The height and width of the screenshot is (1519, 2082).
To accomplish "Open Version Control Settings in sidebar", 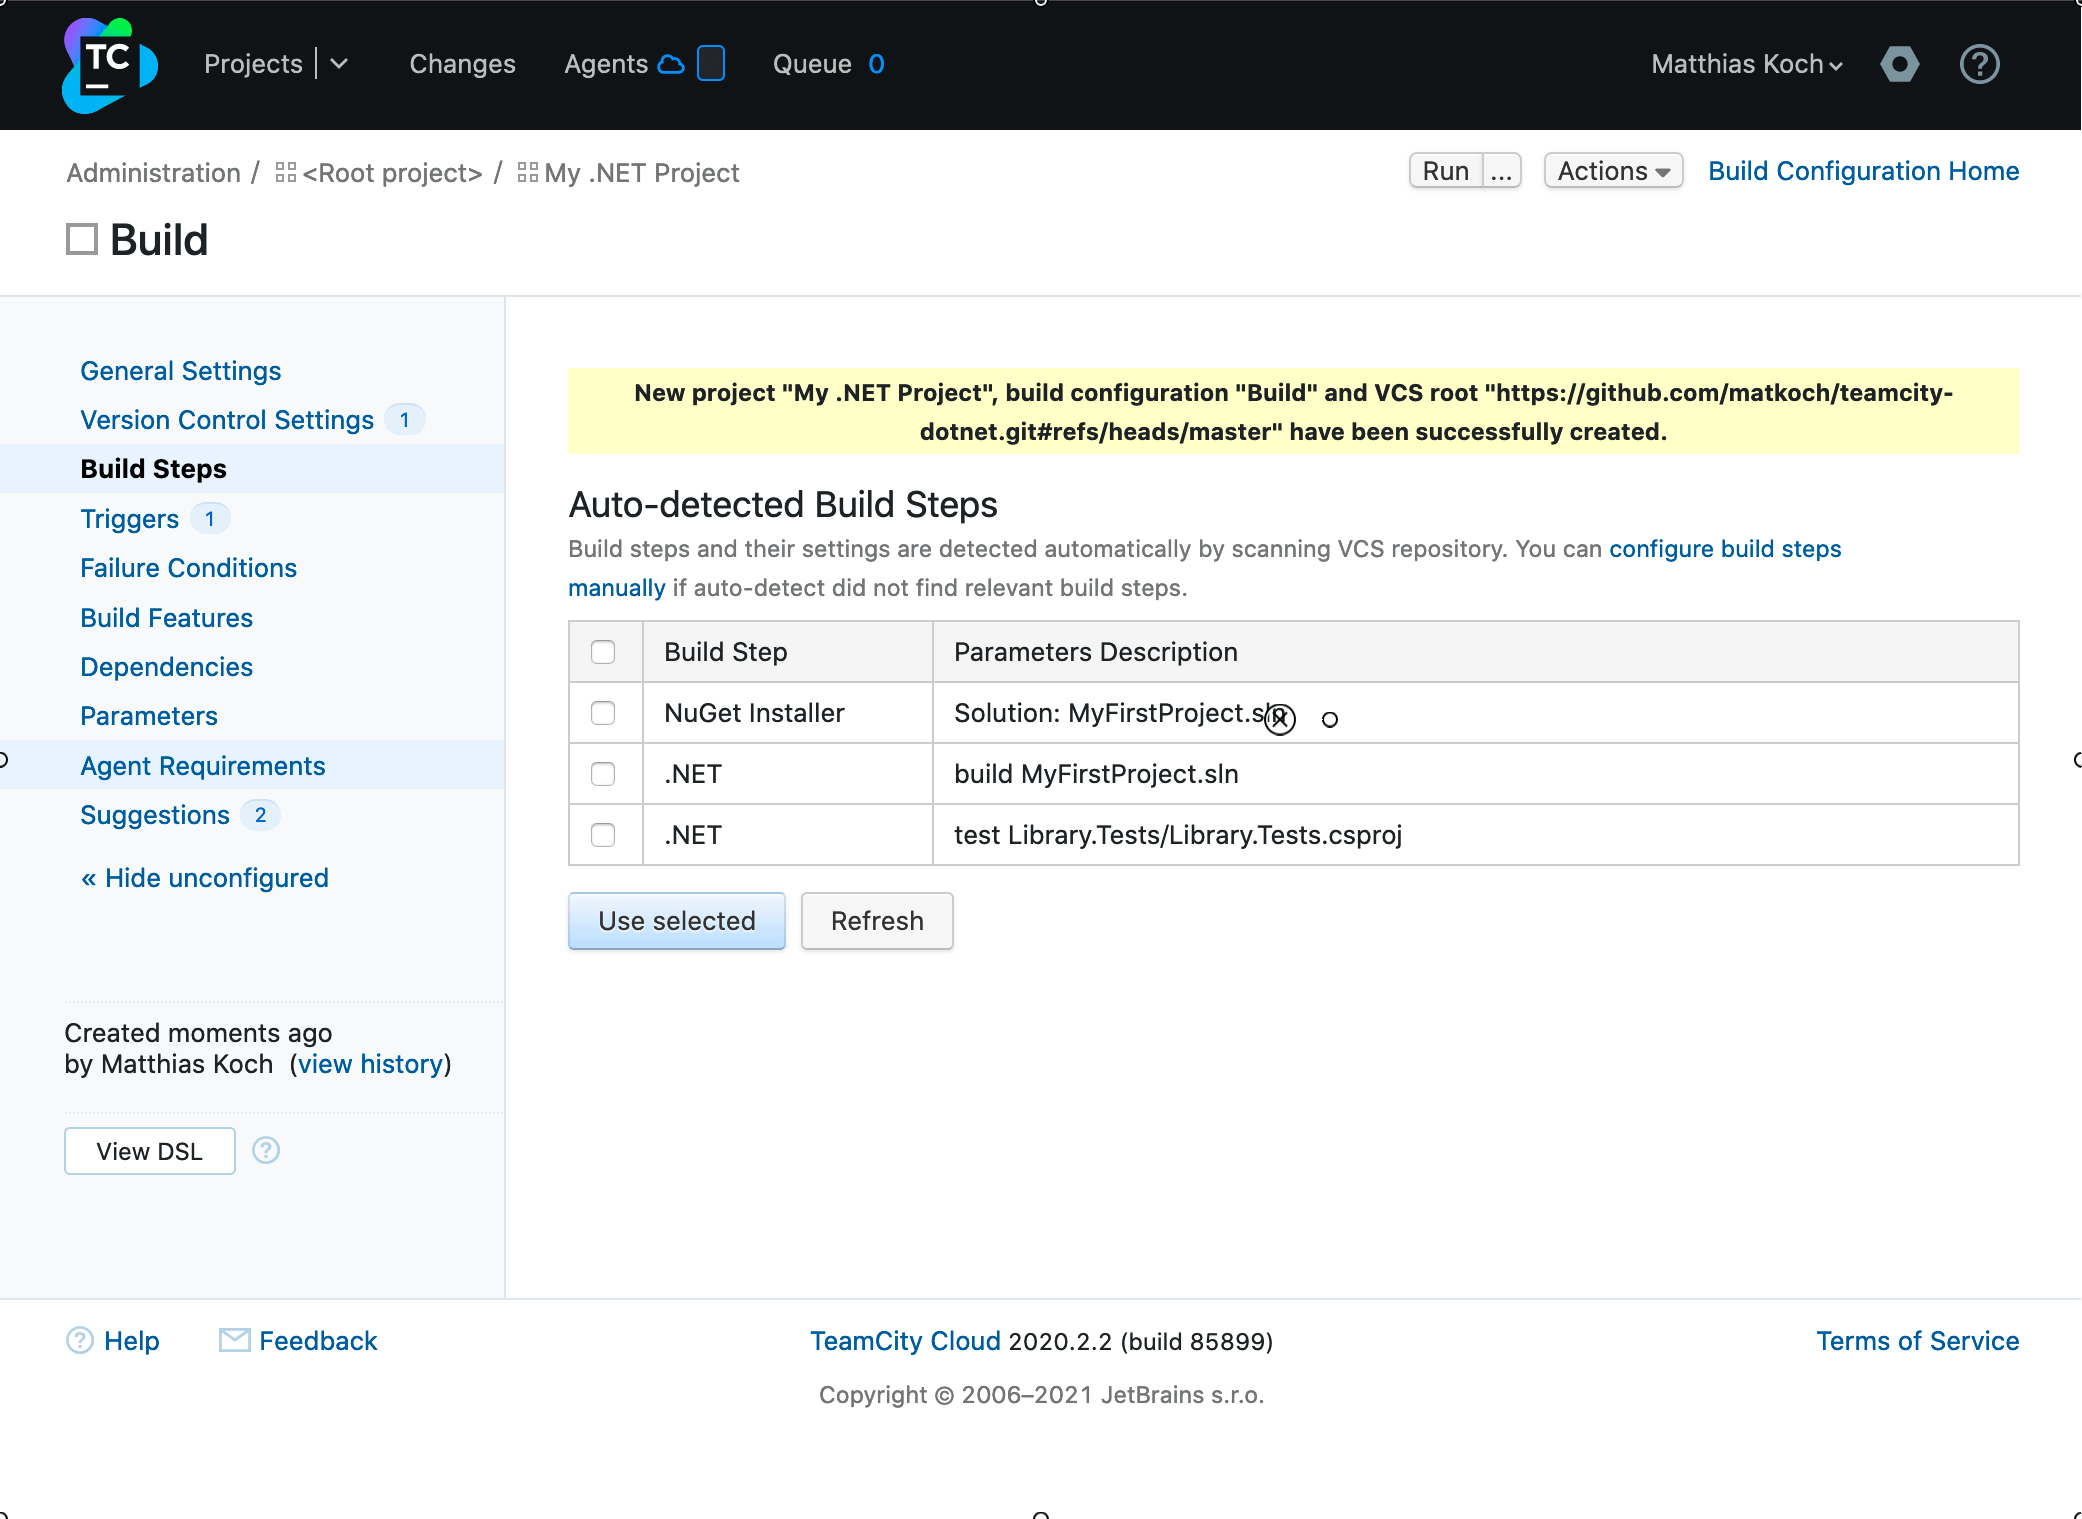I will tap(227, 420).
